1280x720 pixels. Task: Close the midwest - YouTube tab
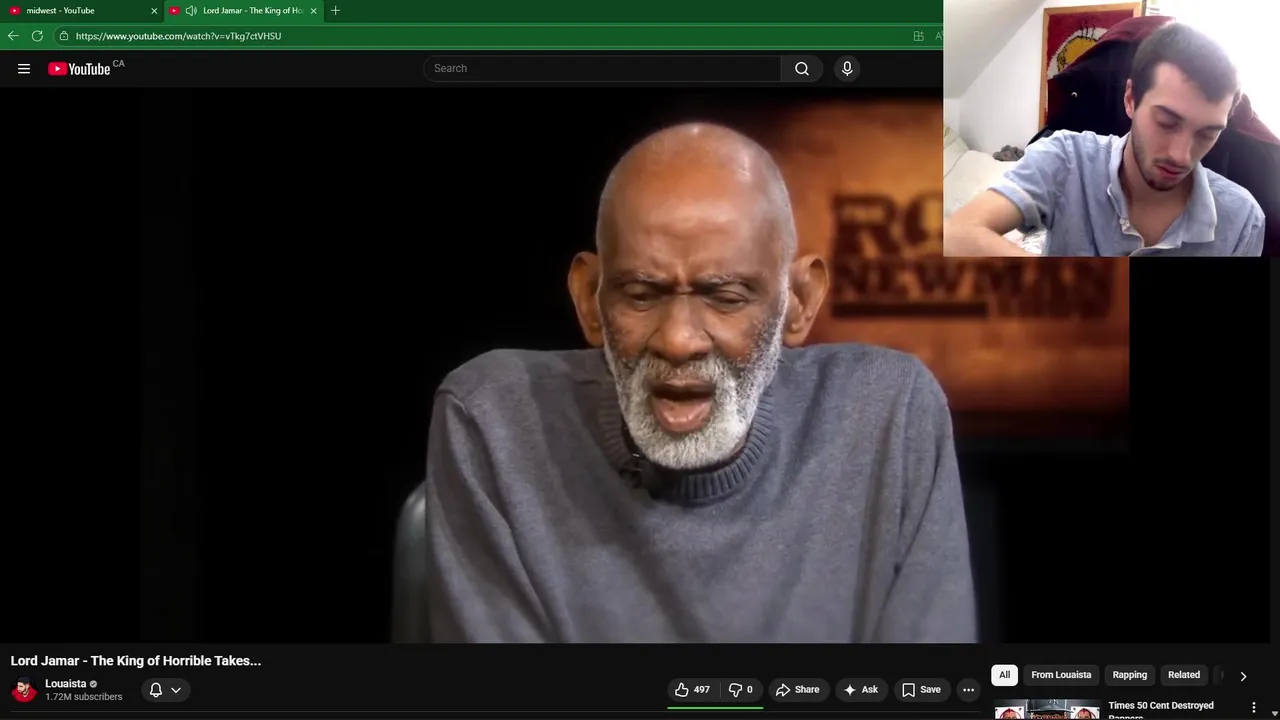[x=154, y=10]
